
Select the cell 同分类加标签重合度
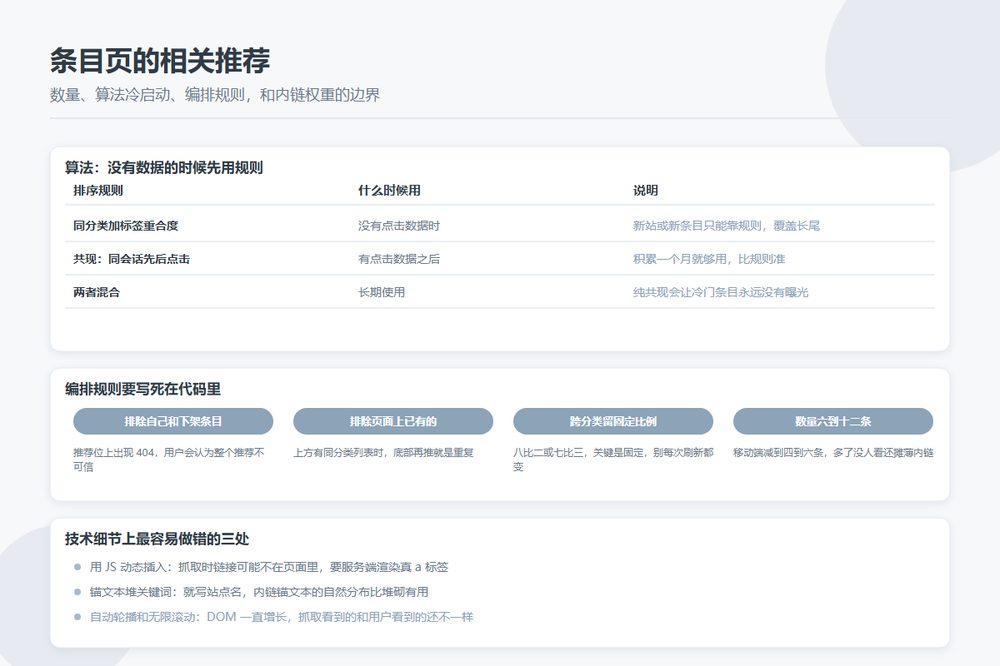(126, 225)
